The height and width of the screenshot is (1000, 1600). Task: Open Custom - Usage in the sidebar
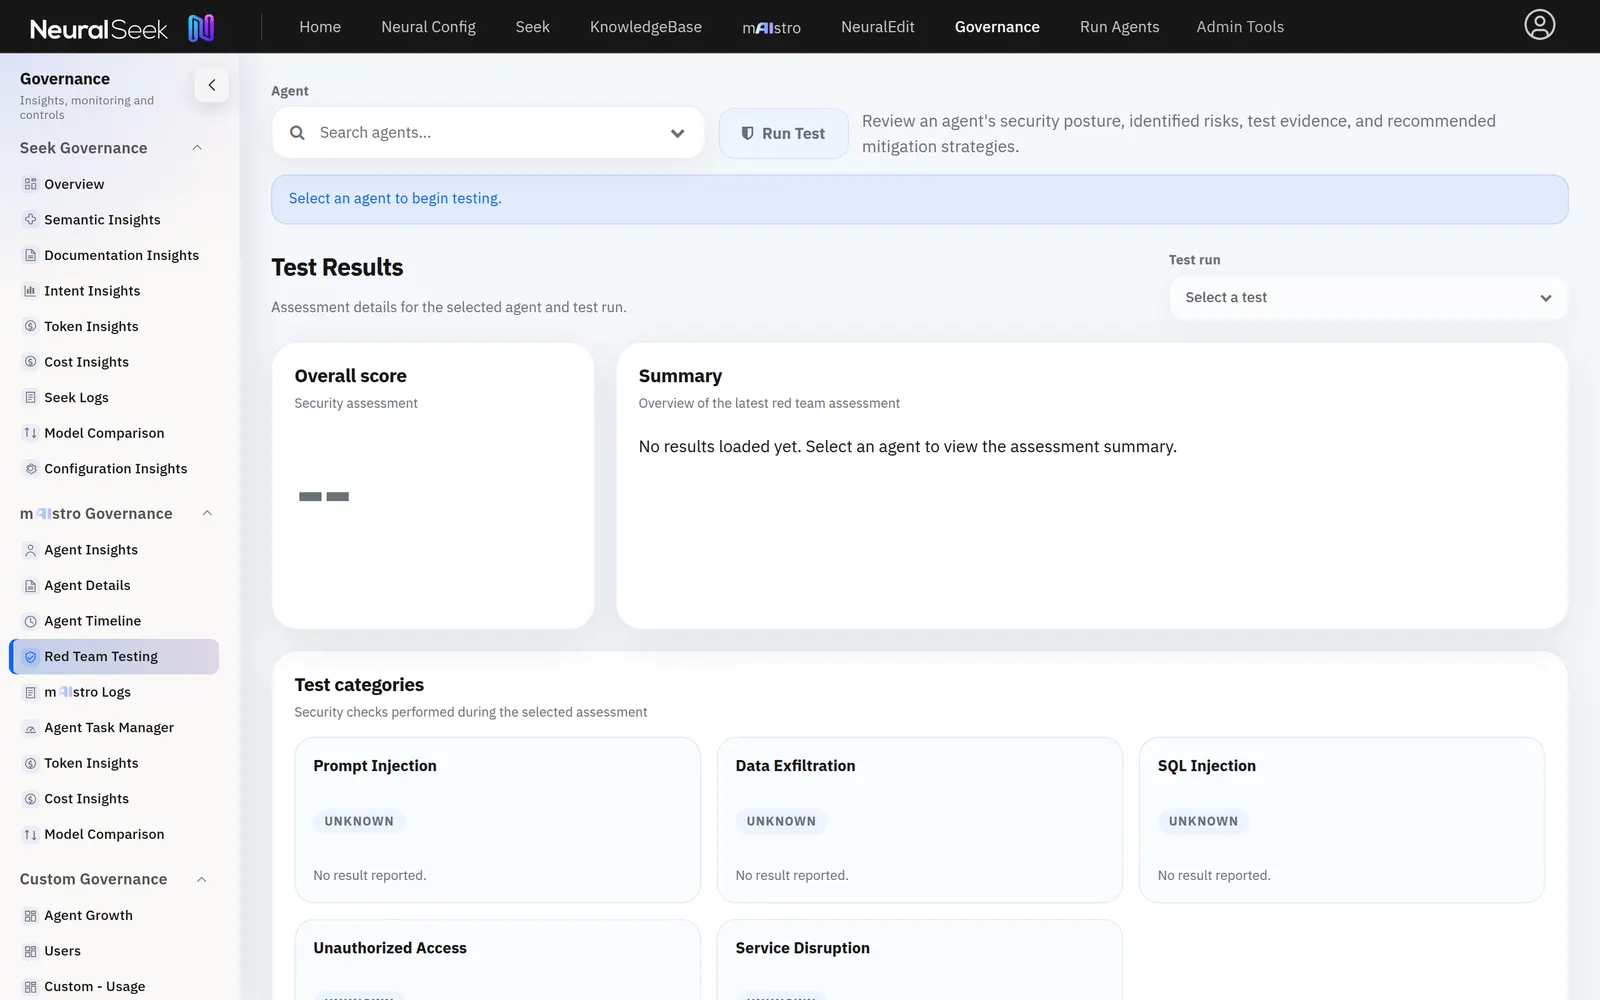point(114,986)
